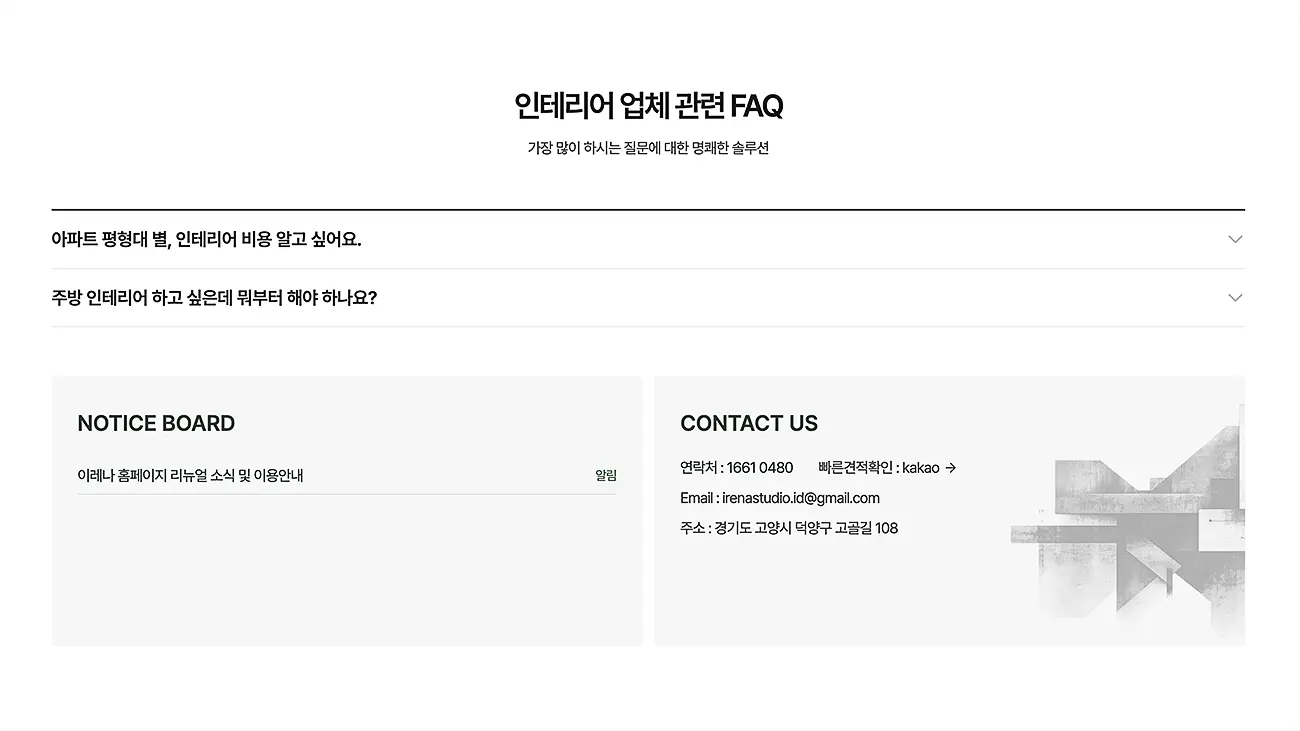
Task: Open the kakao quick estimate link
Action: (x=921, y=468)
